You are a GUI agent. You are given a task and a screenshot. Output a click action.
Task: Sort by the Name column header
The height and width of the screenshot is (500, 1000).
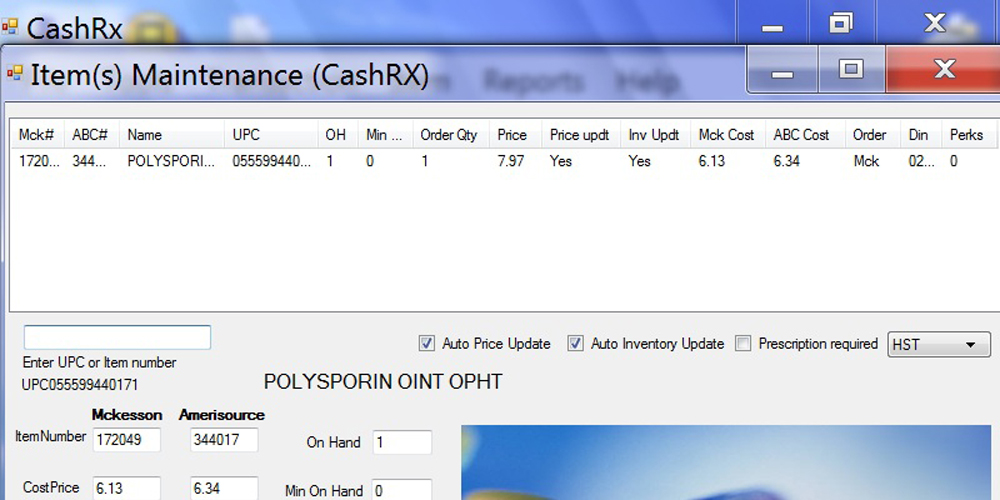coord(172,135)
